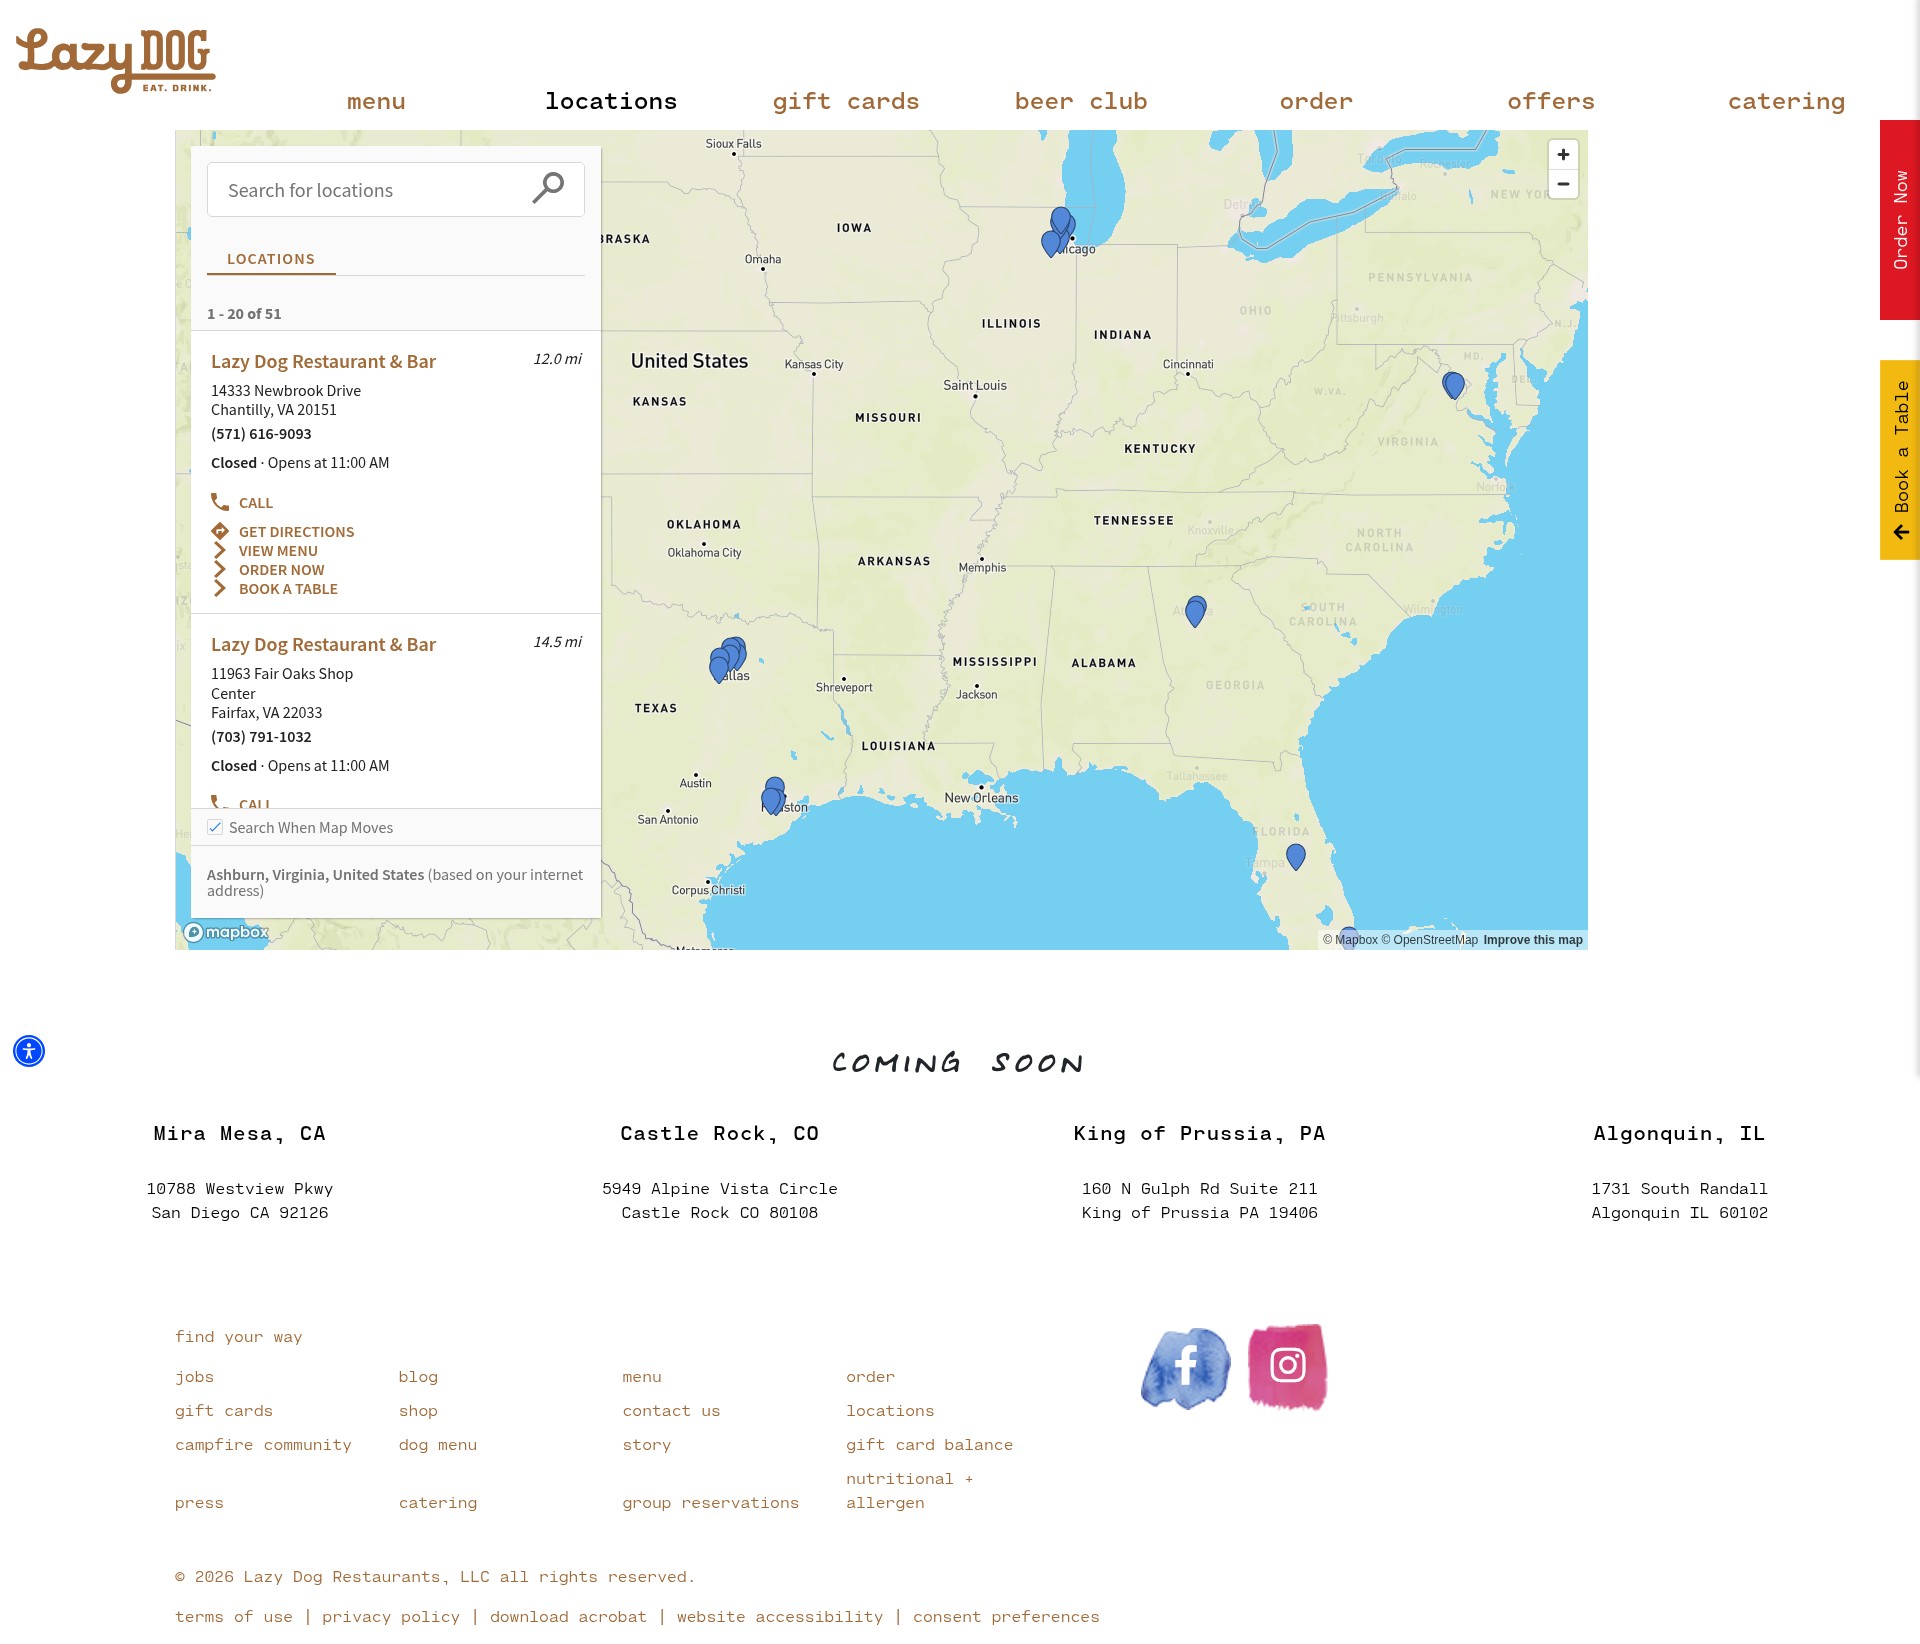Select the LOCATIONS tab
The image size is (1920, 1644).
click(271, 259)
